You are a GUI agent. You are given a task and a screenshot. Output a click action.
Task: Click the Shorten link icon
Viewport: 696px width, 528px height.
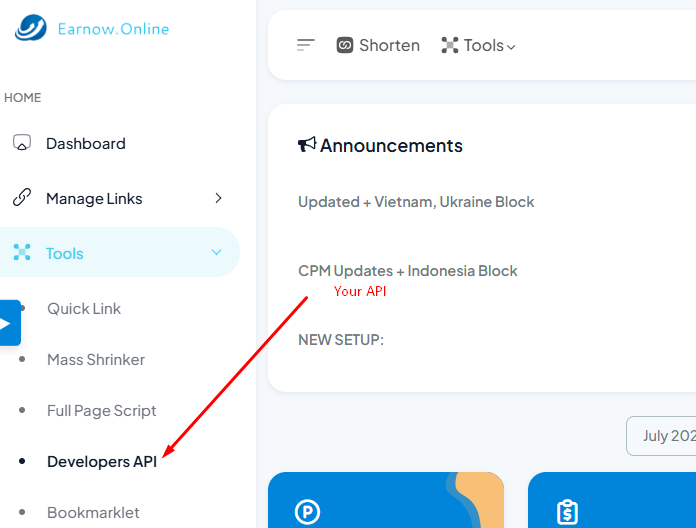tap(345, 45)
